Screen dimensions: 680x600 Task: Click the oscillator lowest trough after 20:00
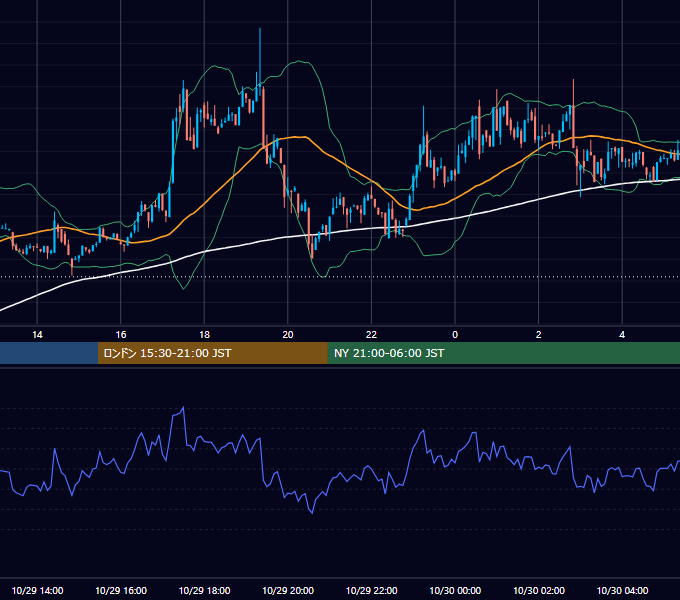click(312, 513)
